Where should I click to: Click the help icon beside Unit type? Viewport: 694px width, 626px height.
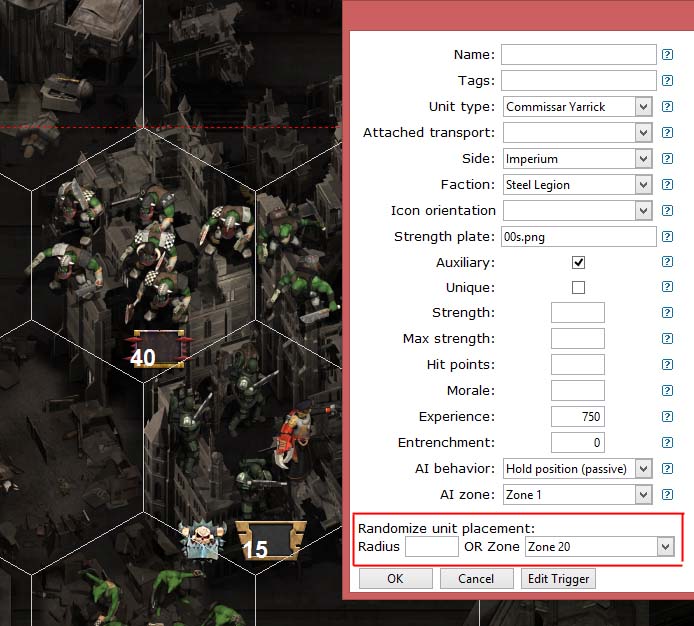[667, 107]
